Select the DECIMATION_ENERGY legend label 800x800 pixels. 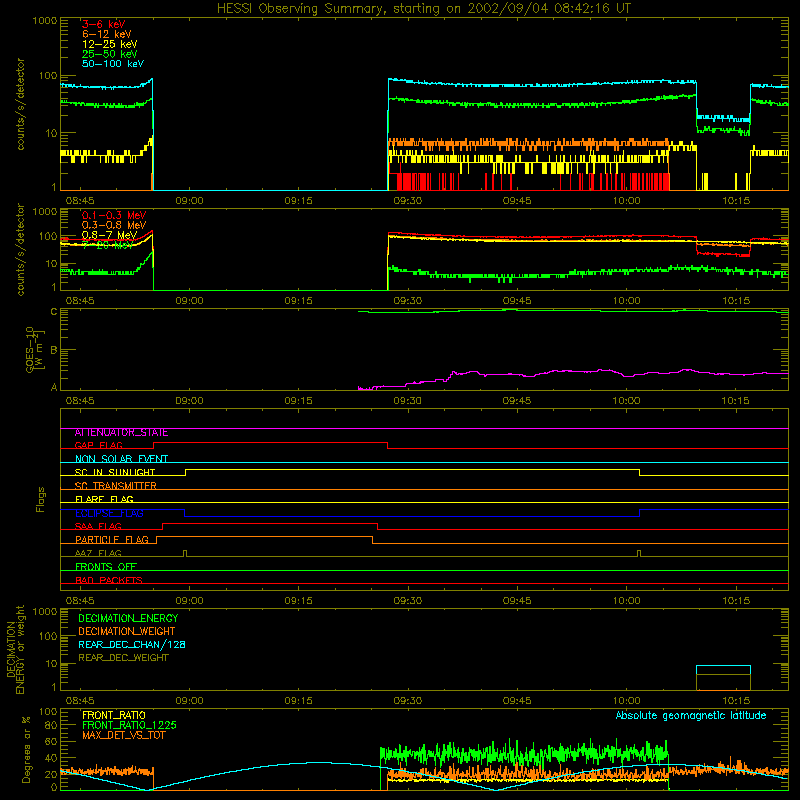tap(128, 618)
